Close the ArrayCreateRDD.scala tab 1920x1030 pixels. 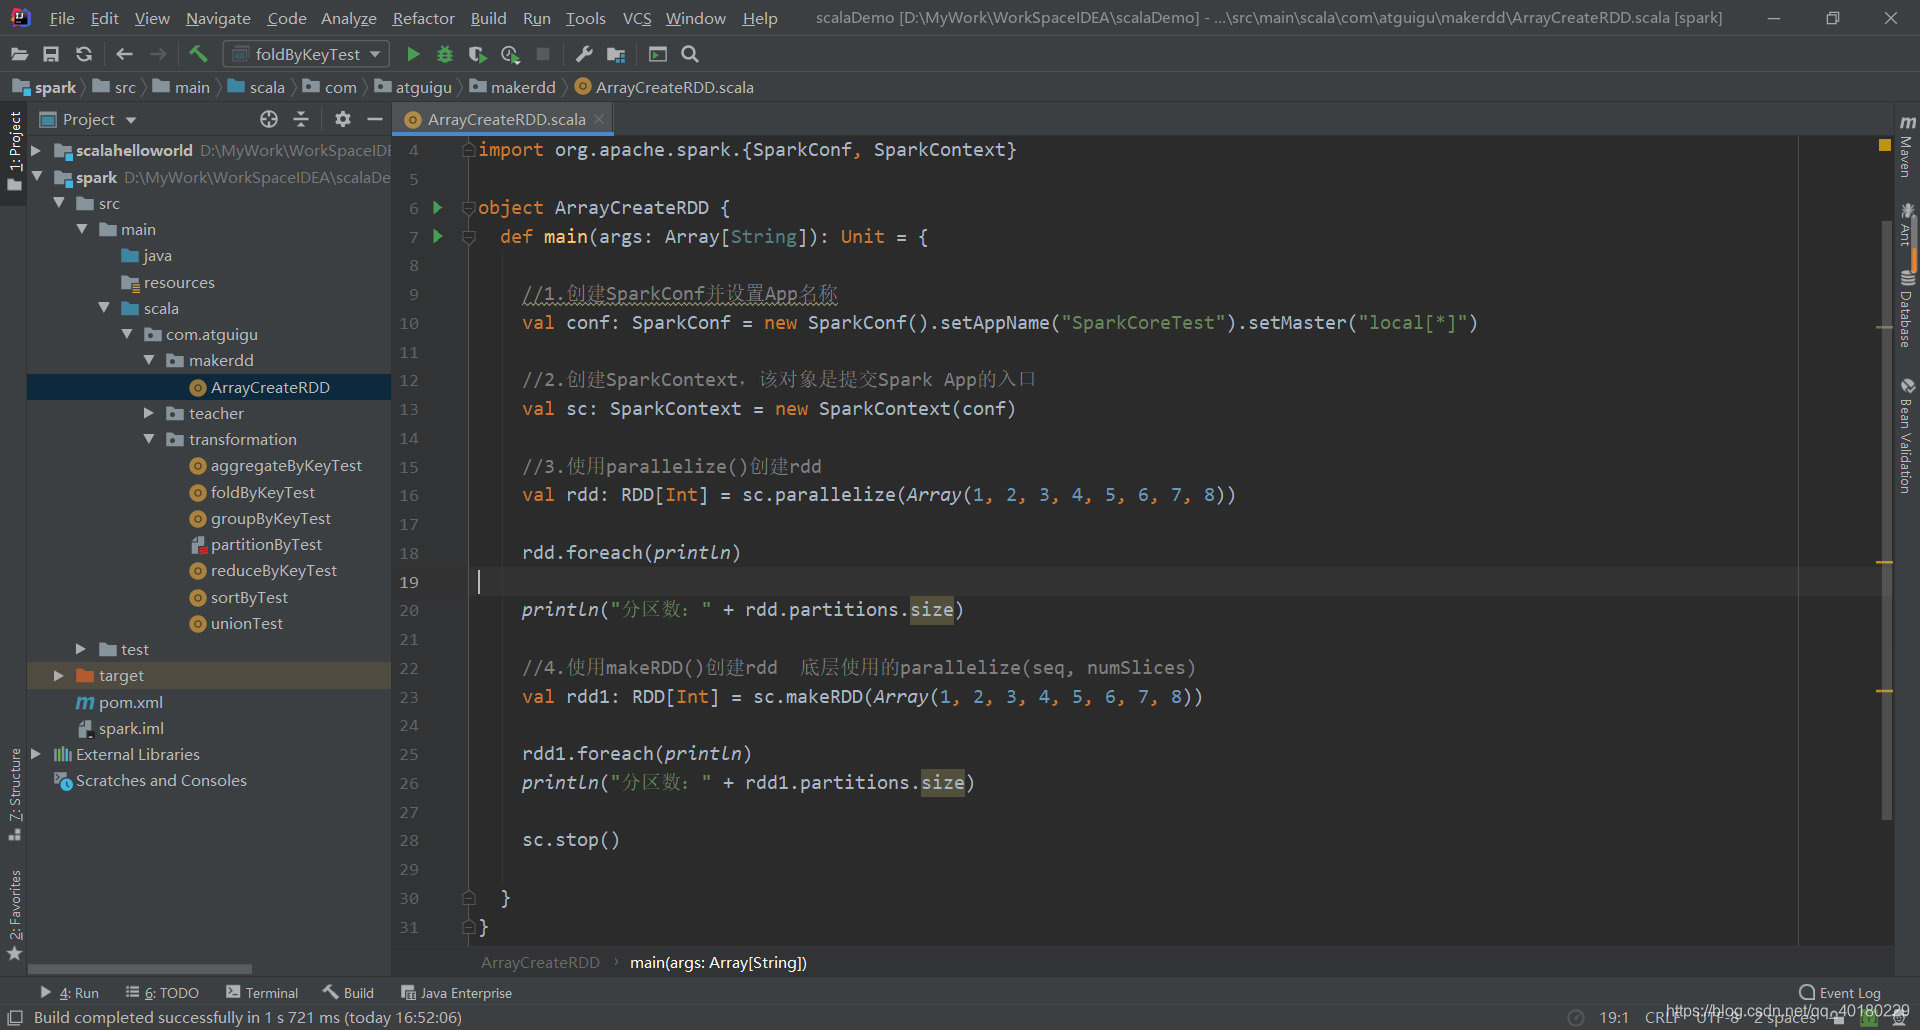(599, 119)
